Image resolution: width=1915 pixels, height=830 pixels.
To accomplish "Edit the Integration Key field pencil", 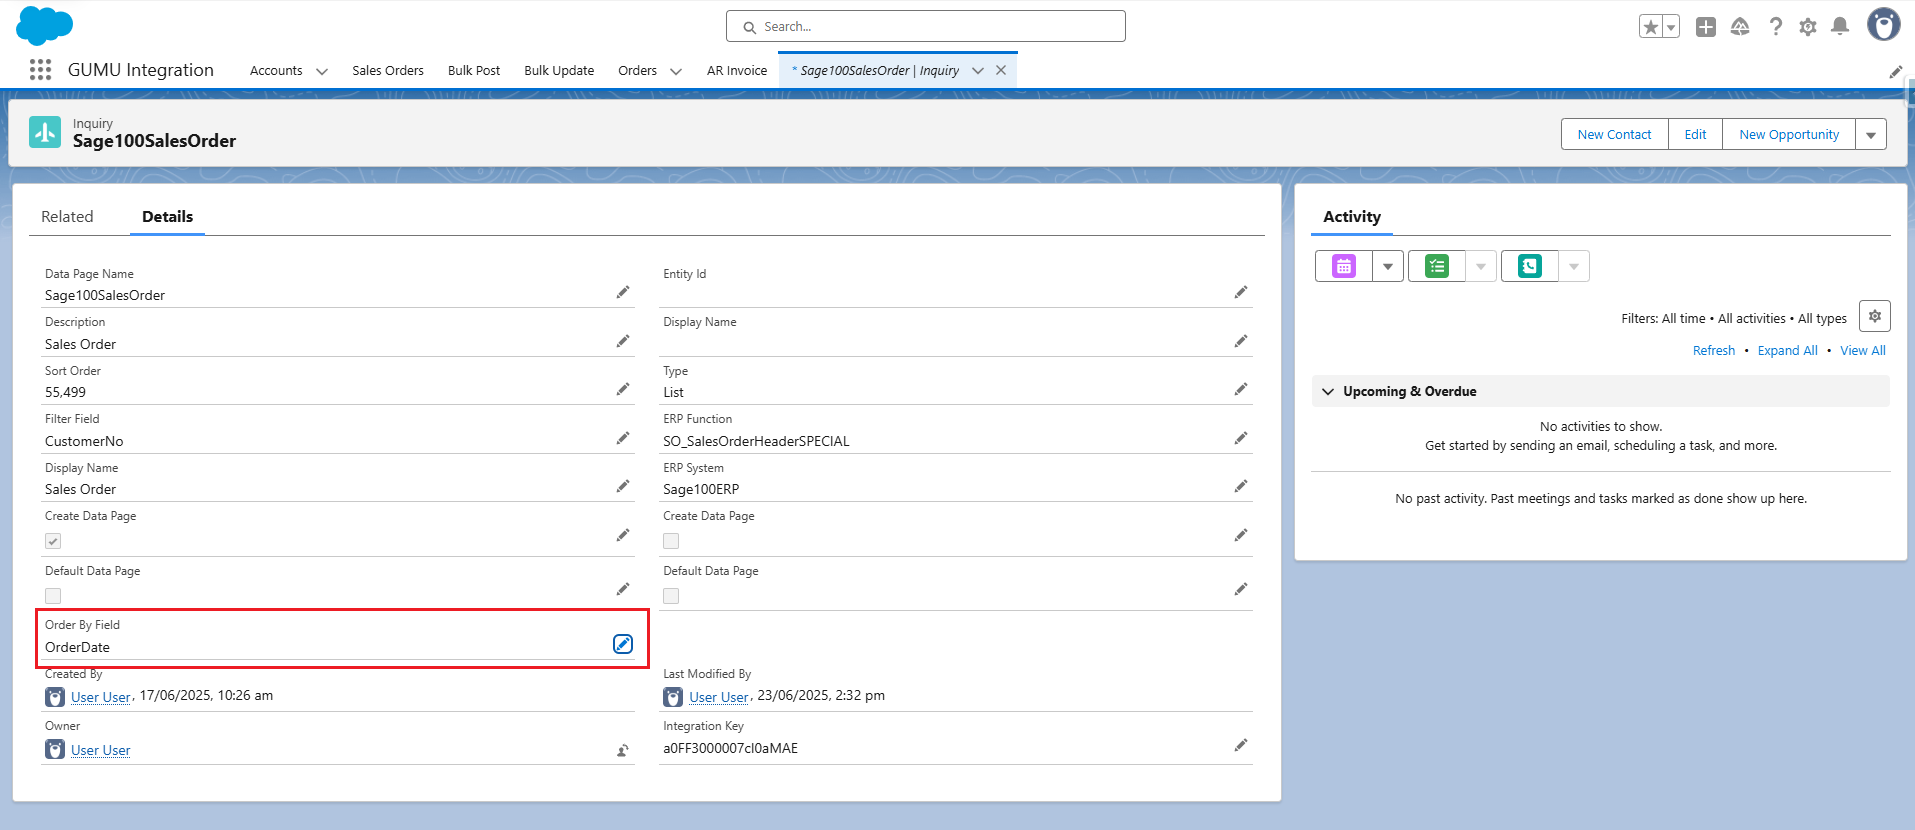I will pyautogui.click(x=1241, y=745).
